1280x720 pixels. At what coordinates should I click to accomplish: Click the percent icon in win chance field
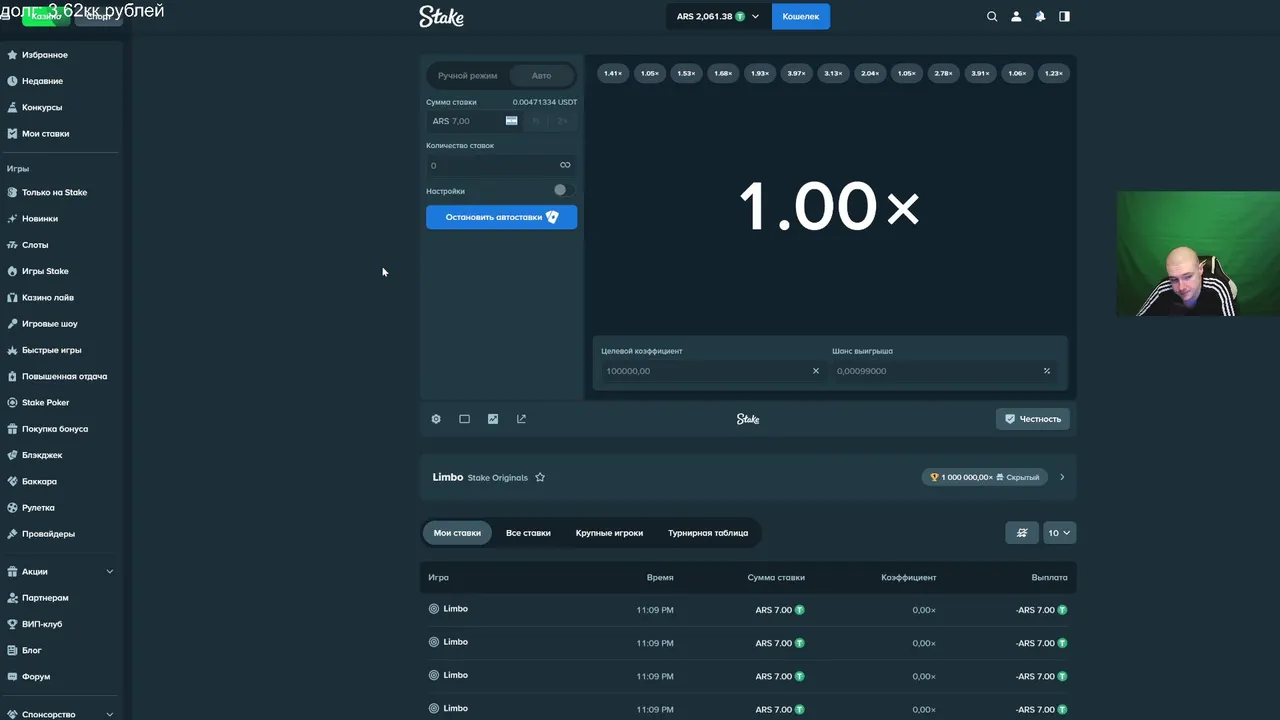pos(1047,371)
